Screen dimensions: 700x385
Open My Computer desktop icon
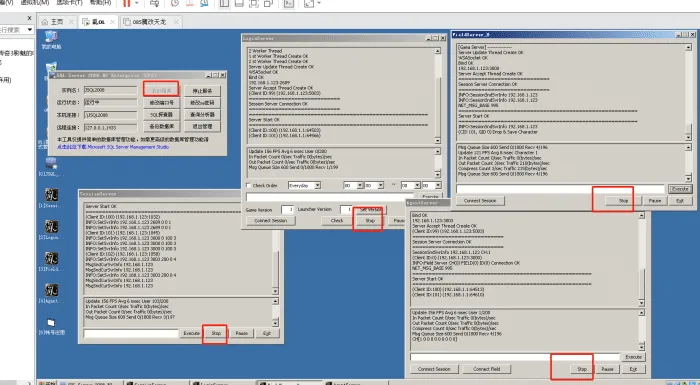(51, 39)
